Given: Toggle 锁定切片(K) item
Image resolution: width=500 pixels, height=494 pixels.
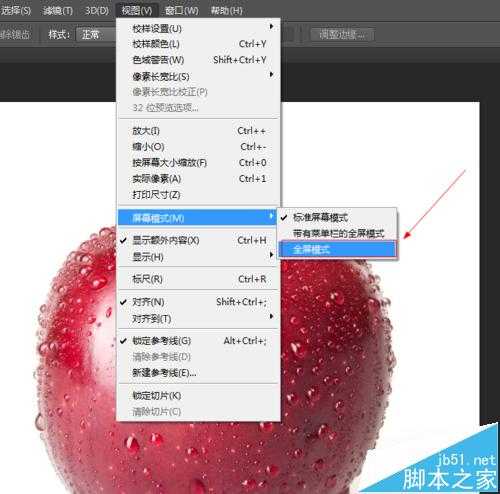Looking at the screenshot, I should pyautogui.click(x=198, y=396).
